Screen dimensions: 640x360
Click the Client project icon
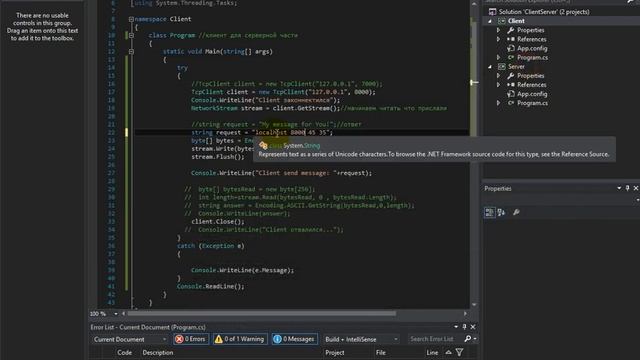[x=502, y=21]
